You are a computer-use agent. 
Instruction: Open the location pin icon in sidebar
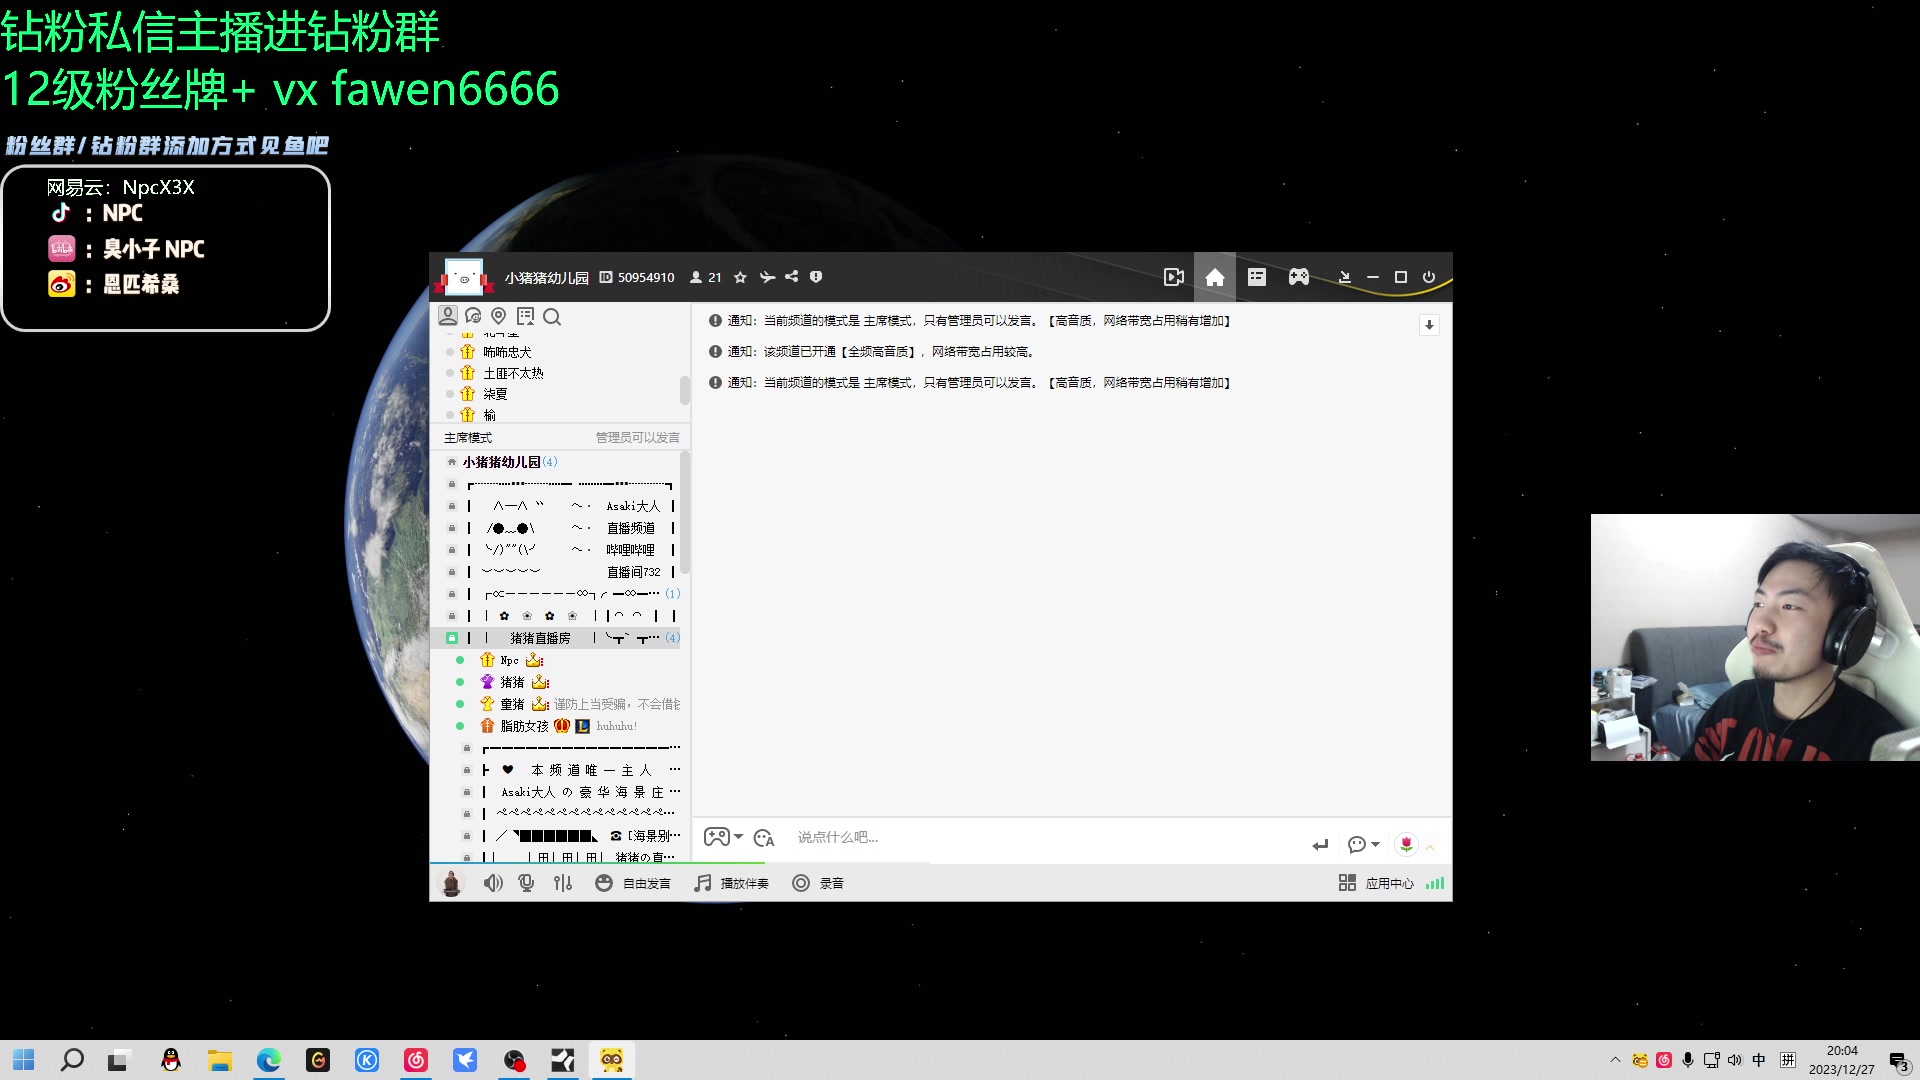point(499,317)
